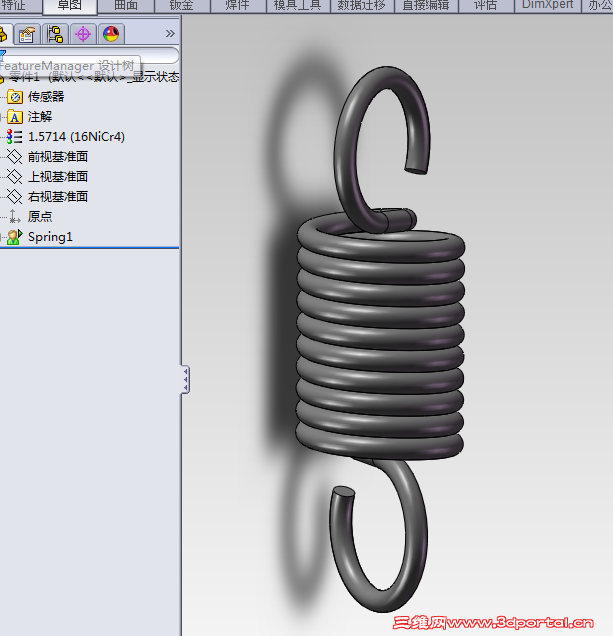This screenshot has width=613, height=636.
Task: Click the 前视基准面 label
Action: [x=58, y=157]
